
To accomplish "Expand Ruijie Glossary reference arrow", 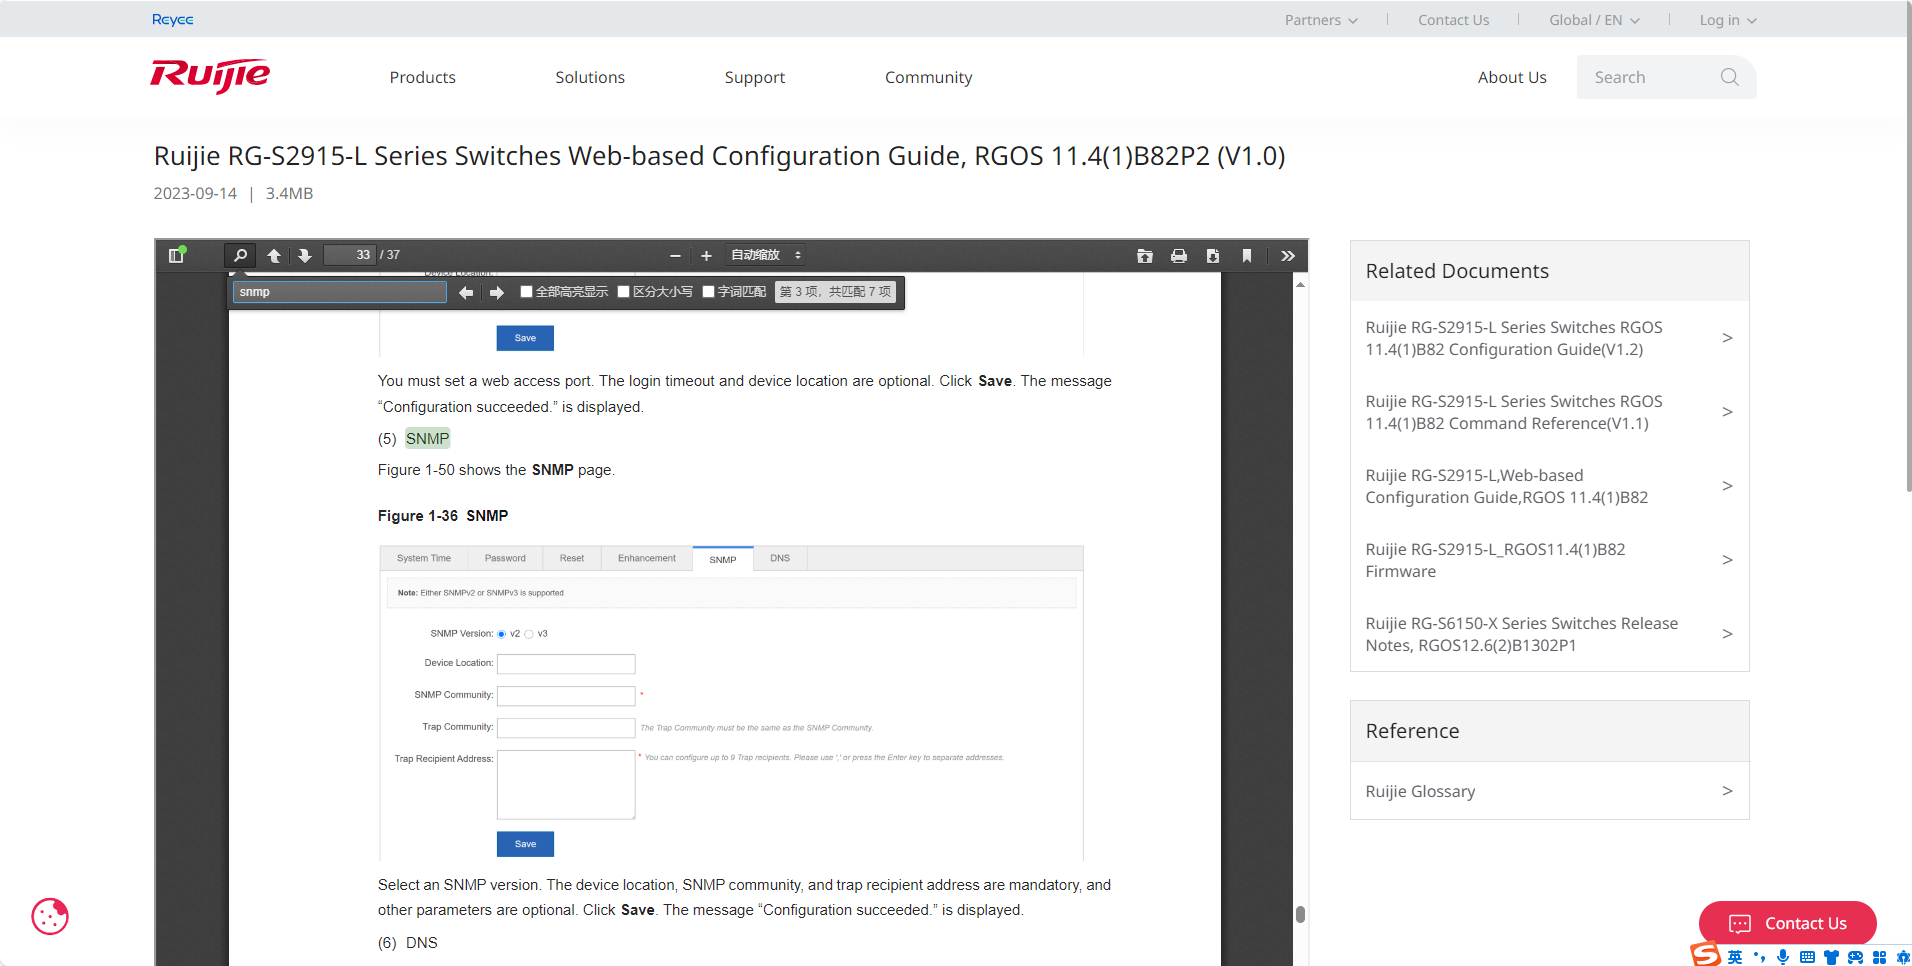I will [1727, 791].
